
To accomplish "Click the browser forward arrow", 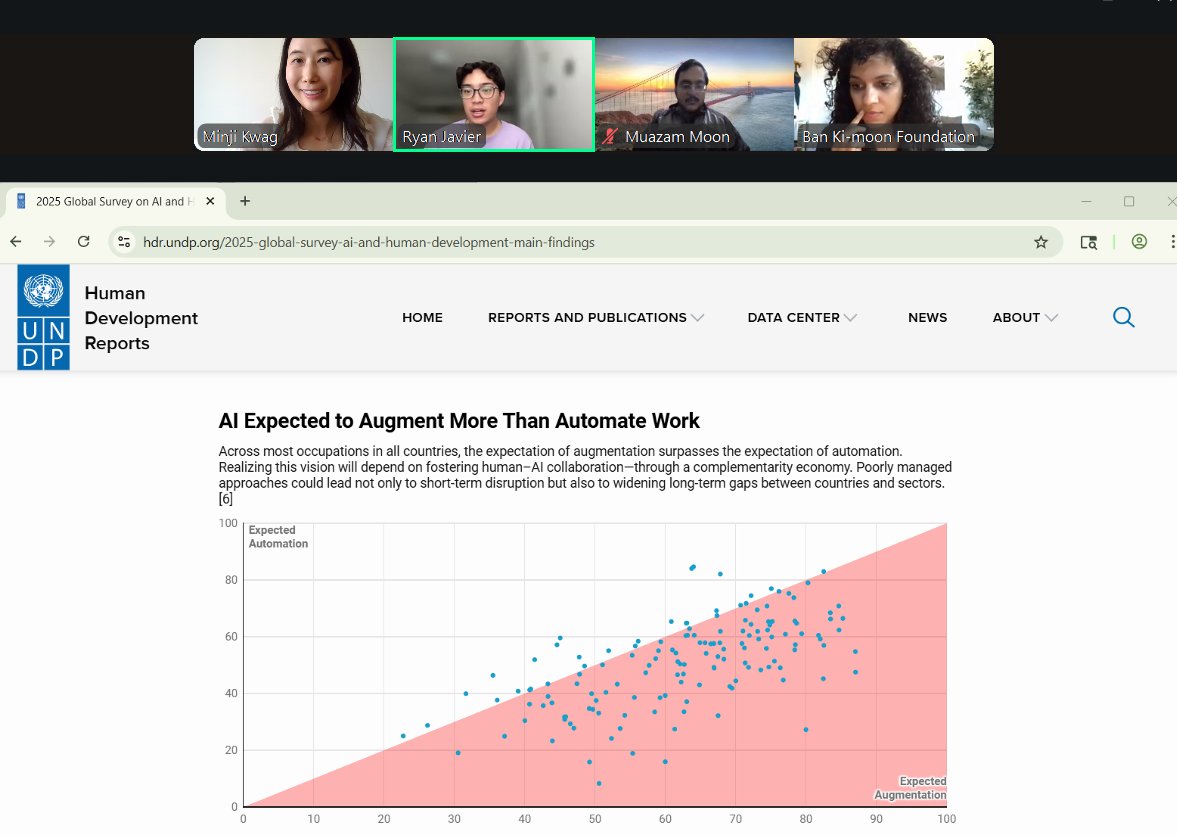I will click(x=50, y=242).
